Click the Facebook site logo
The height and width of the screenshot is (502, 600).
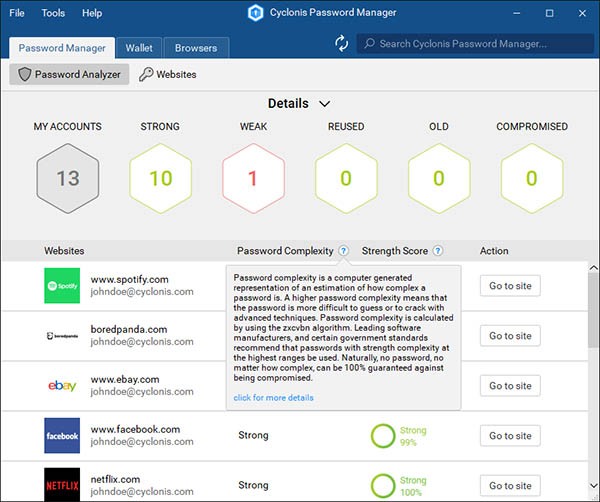pos(62,436)
